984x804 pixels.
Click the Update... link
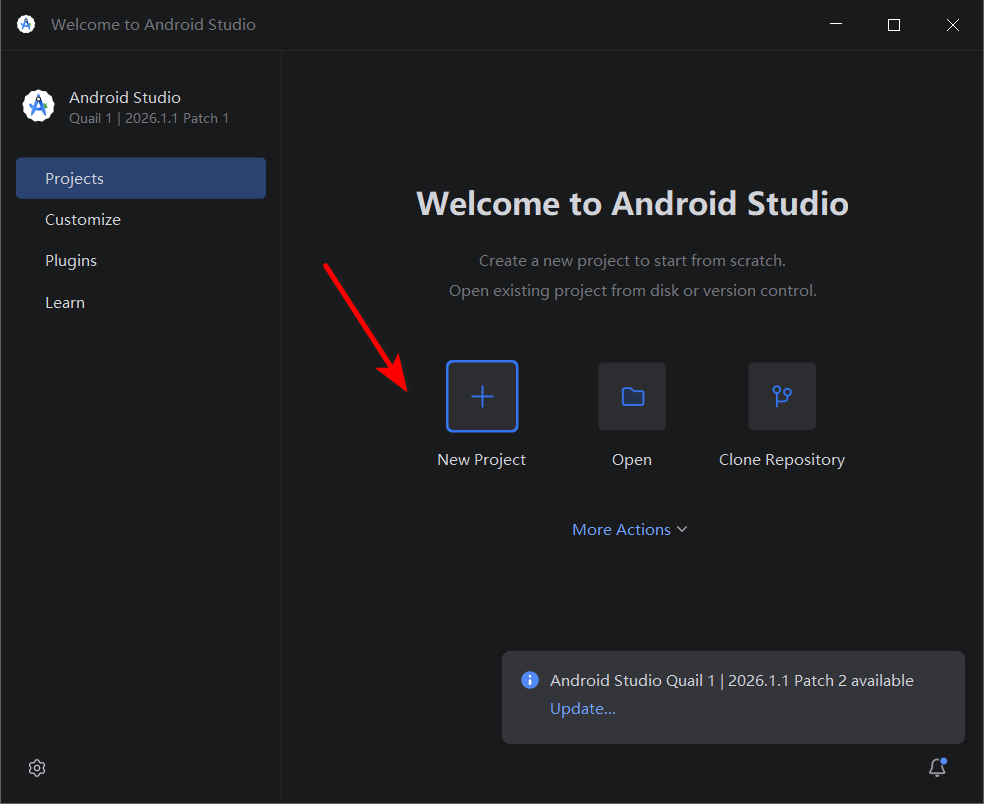pos(582,709)
